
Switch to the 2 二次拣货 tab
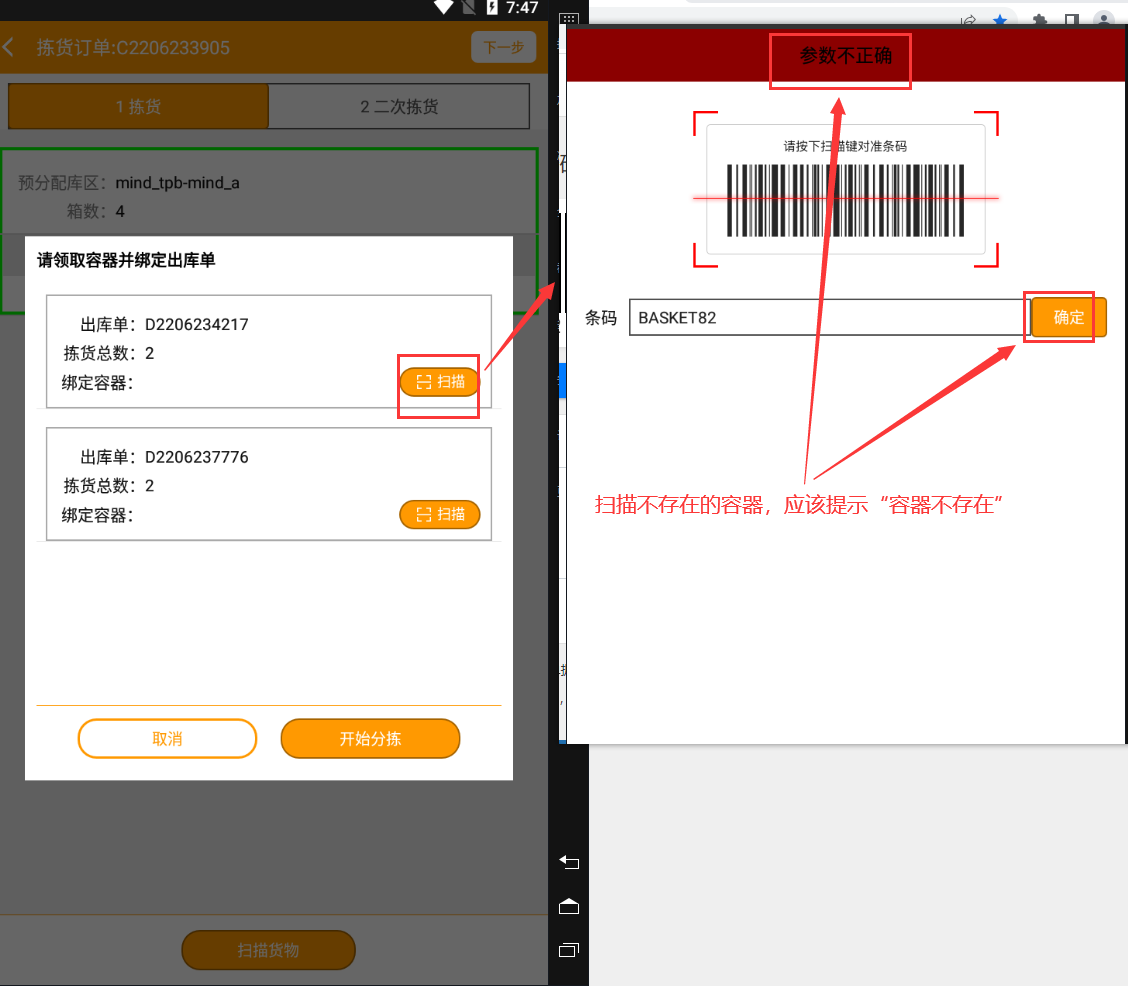(399, 106)
